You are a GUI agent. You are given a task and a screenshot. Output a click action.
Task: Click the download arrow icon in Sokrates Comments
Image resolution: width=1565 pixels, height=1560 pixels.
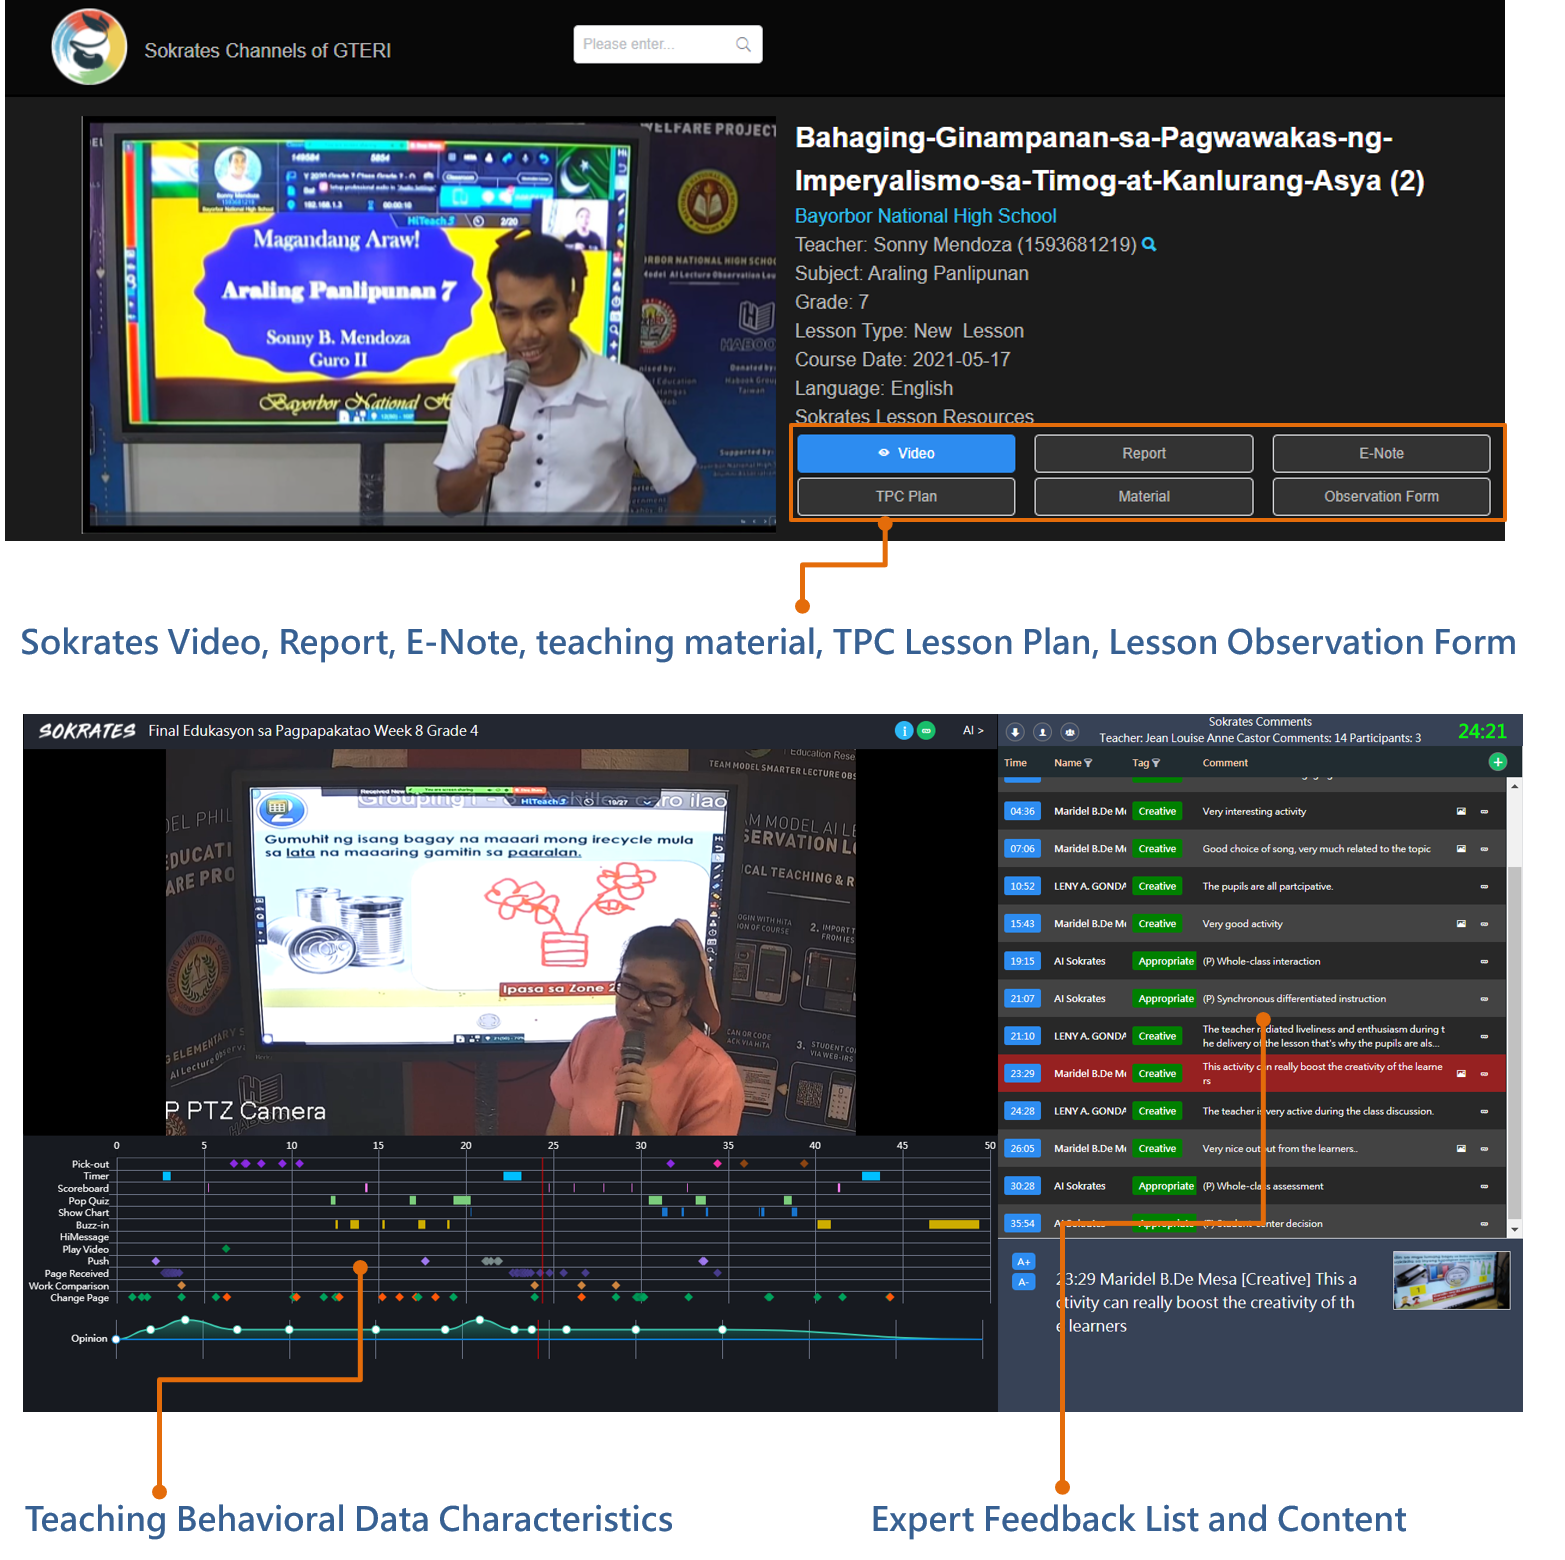tap(1015, 732)
